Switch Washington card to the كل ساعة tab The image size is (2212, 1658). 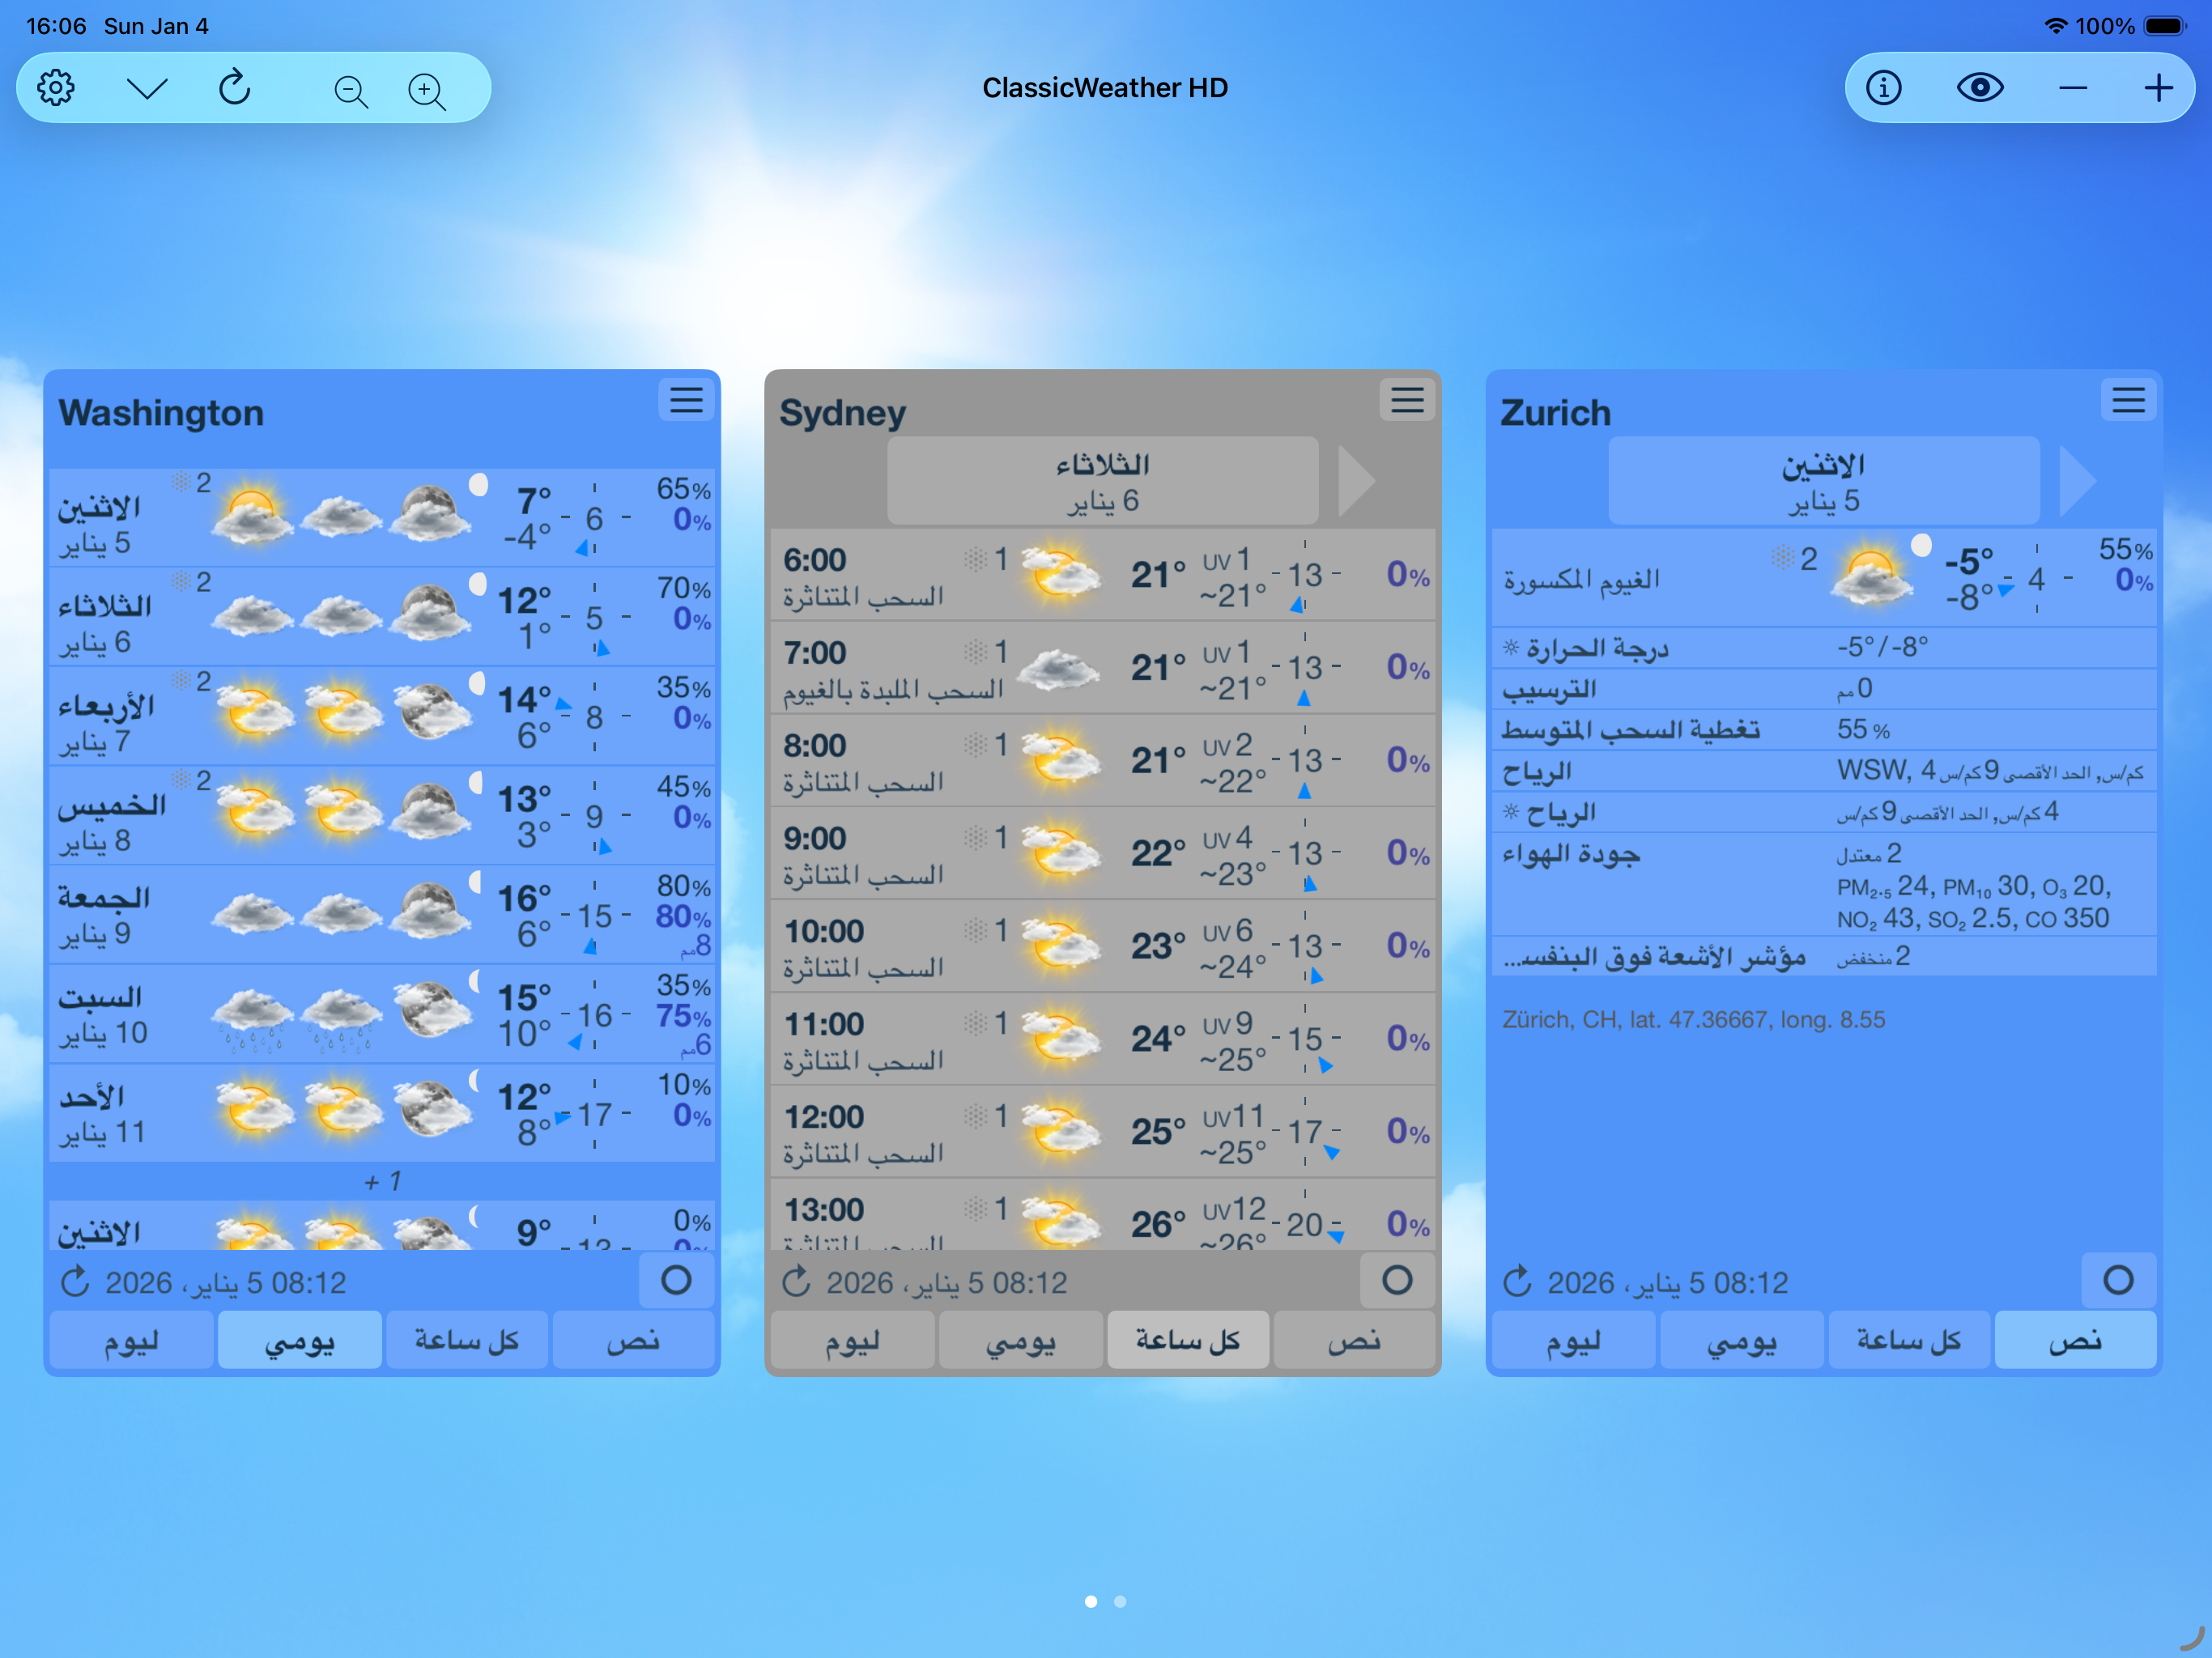click(x=467, y=1339)
